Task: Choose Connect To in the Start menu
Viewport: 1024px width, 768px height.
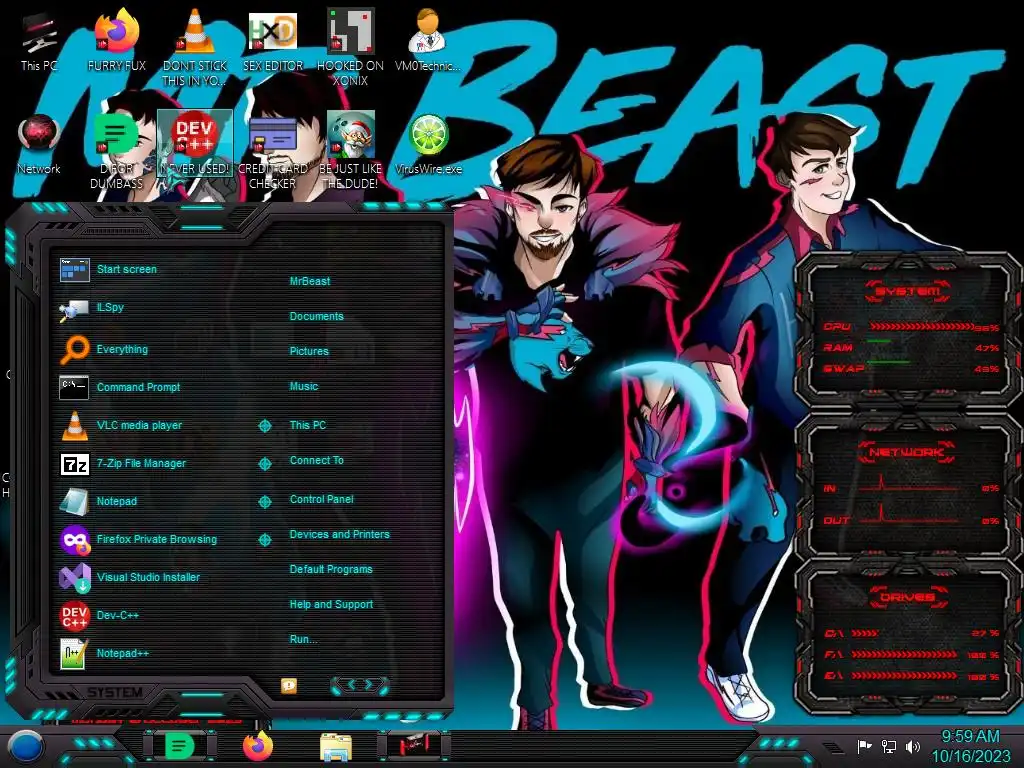Action: pyautogui.click(x=316, y=460)
